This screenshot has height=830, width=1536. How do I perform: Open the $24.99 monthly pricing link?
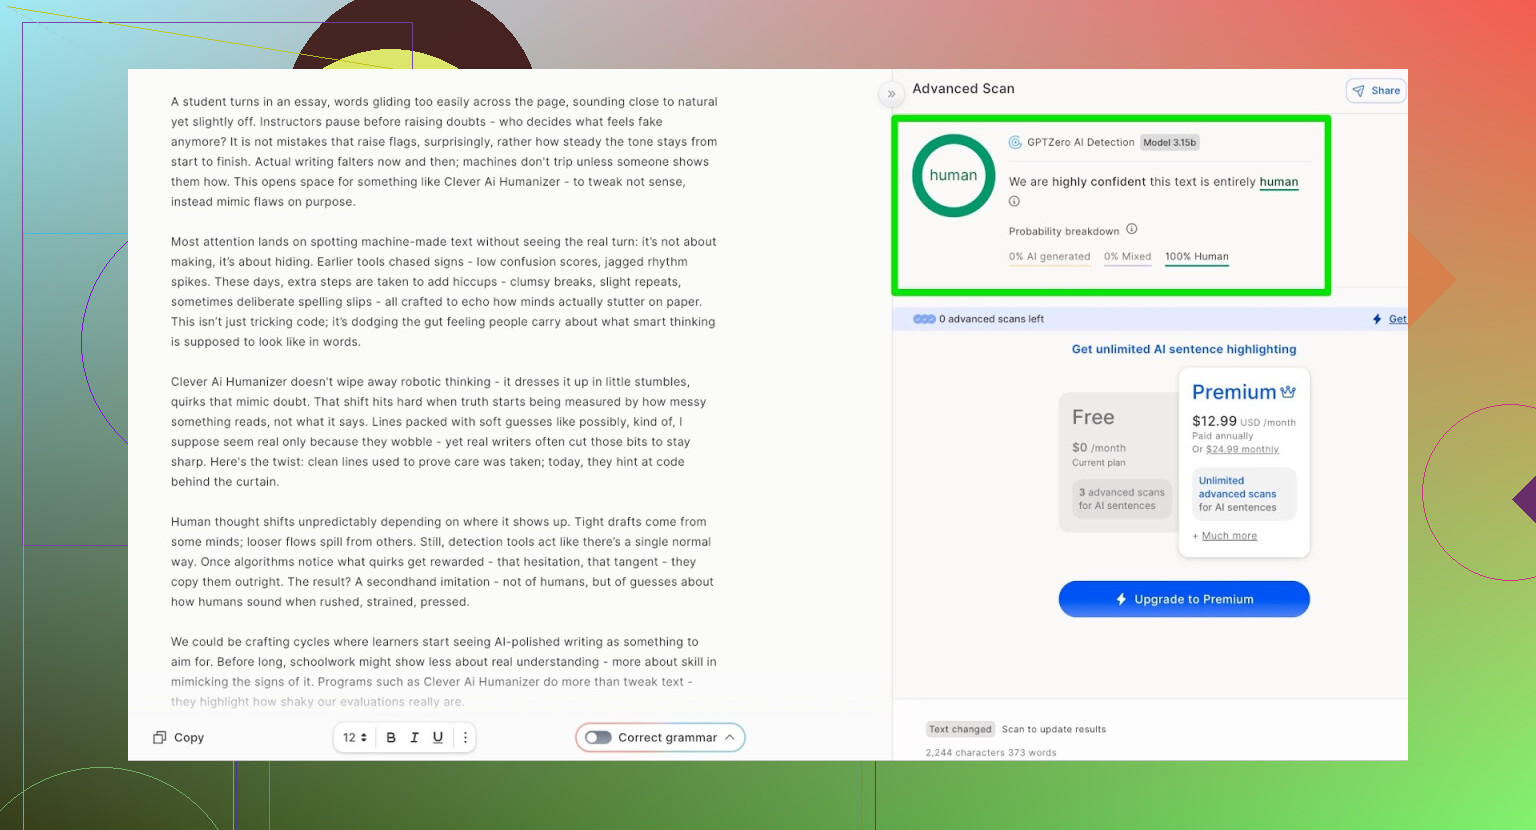(1242, 450)
